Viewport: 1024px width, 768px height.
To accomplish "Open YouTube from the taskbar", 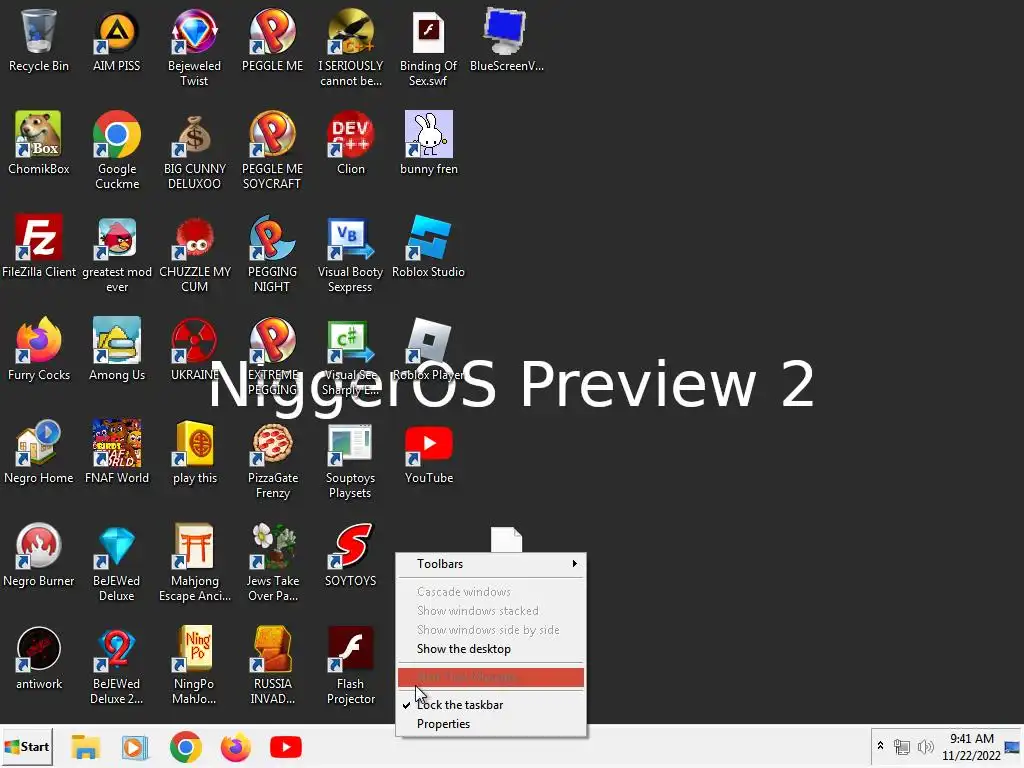I will pos(285,747).
